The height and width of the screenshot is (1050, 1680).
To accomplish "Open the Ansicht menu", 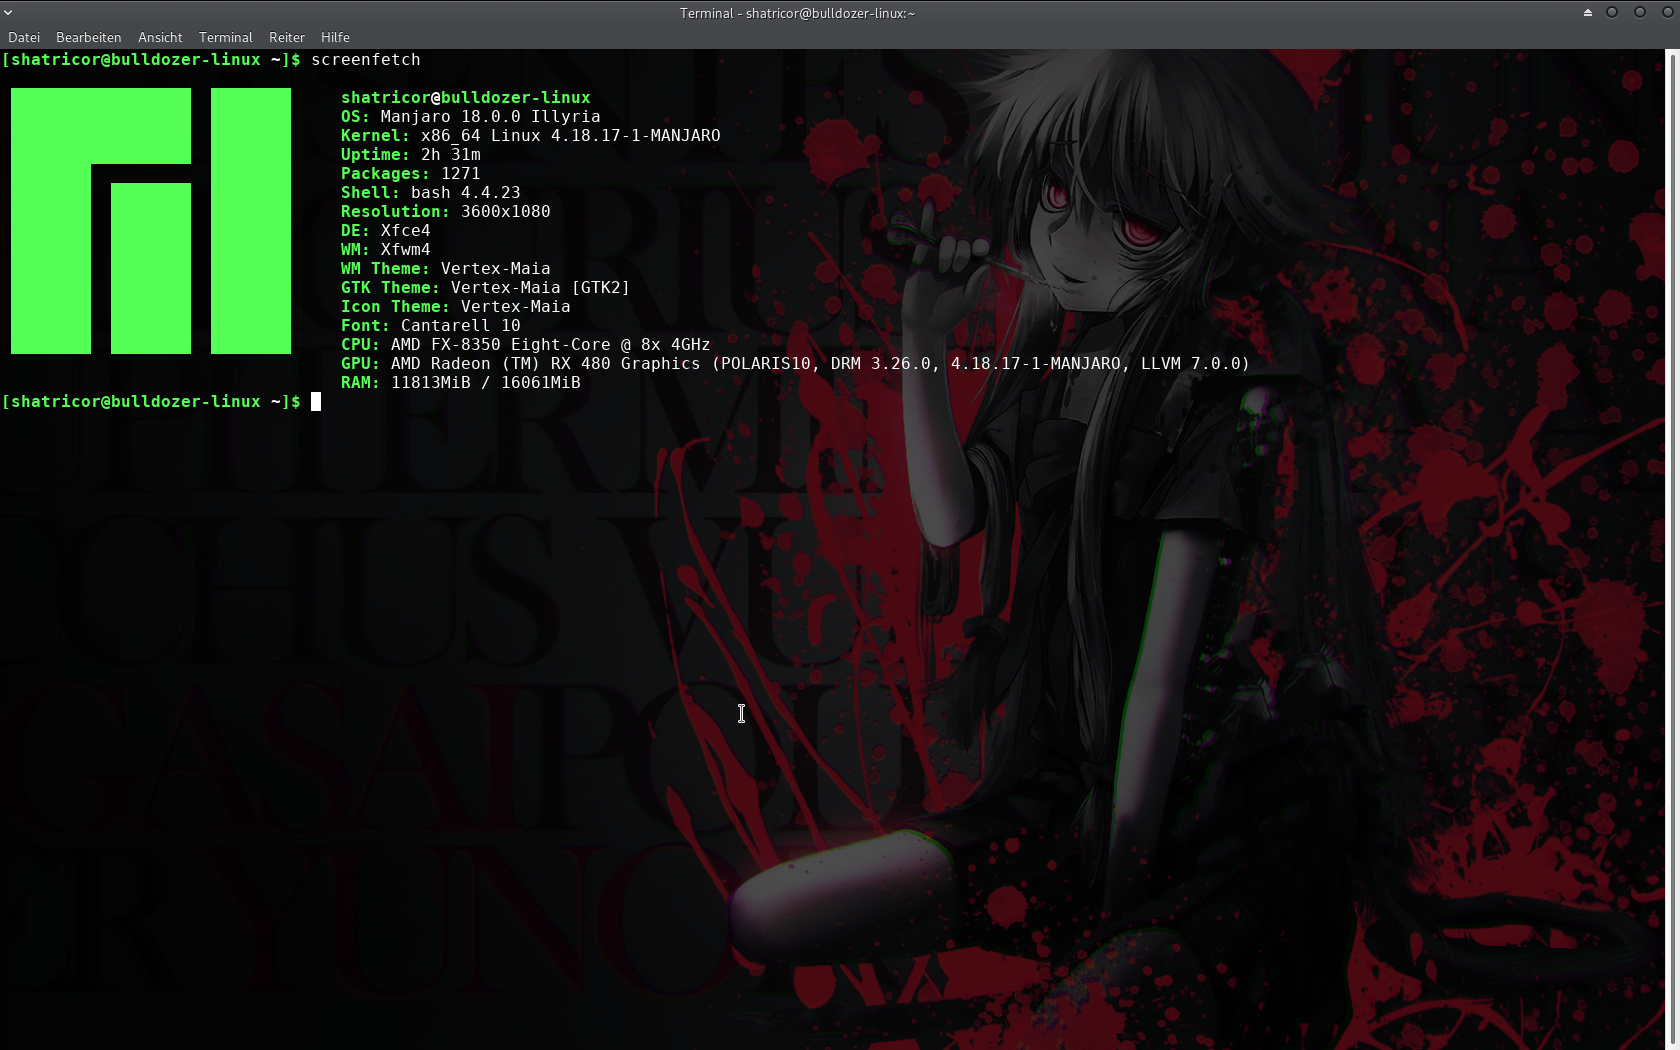I will [160, 37].
